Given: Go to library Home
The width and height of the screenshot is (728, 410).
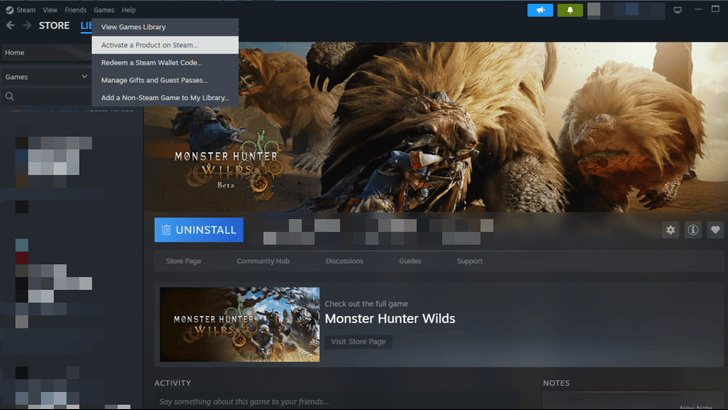Looking at the screenshot, I should (46, 52).
